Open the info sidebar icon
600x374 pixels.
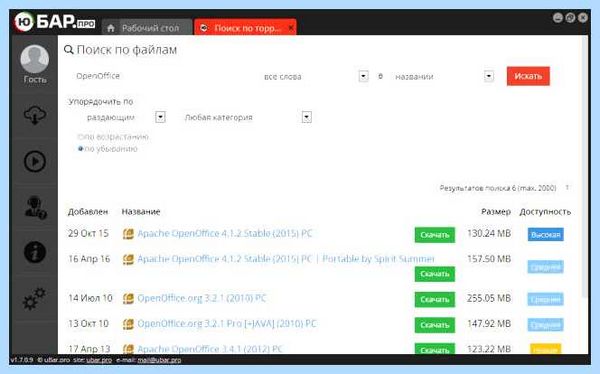coord(35,252)
